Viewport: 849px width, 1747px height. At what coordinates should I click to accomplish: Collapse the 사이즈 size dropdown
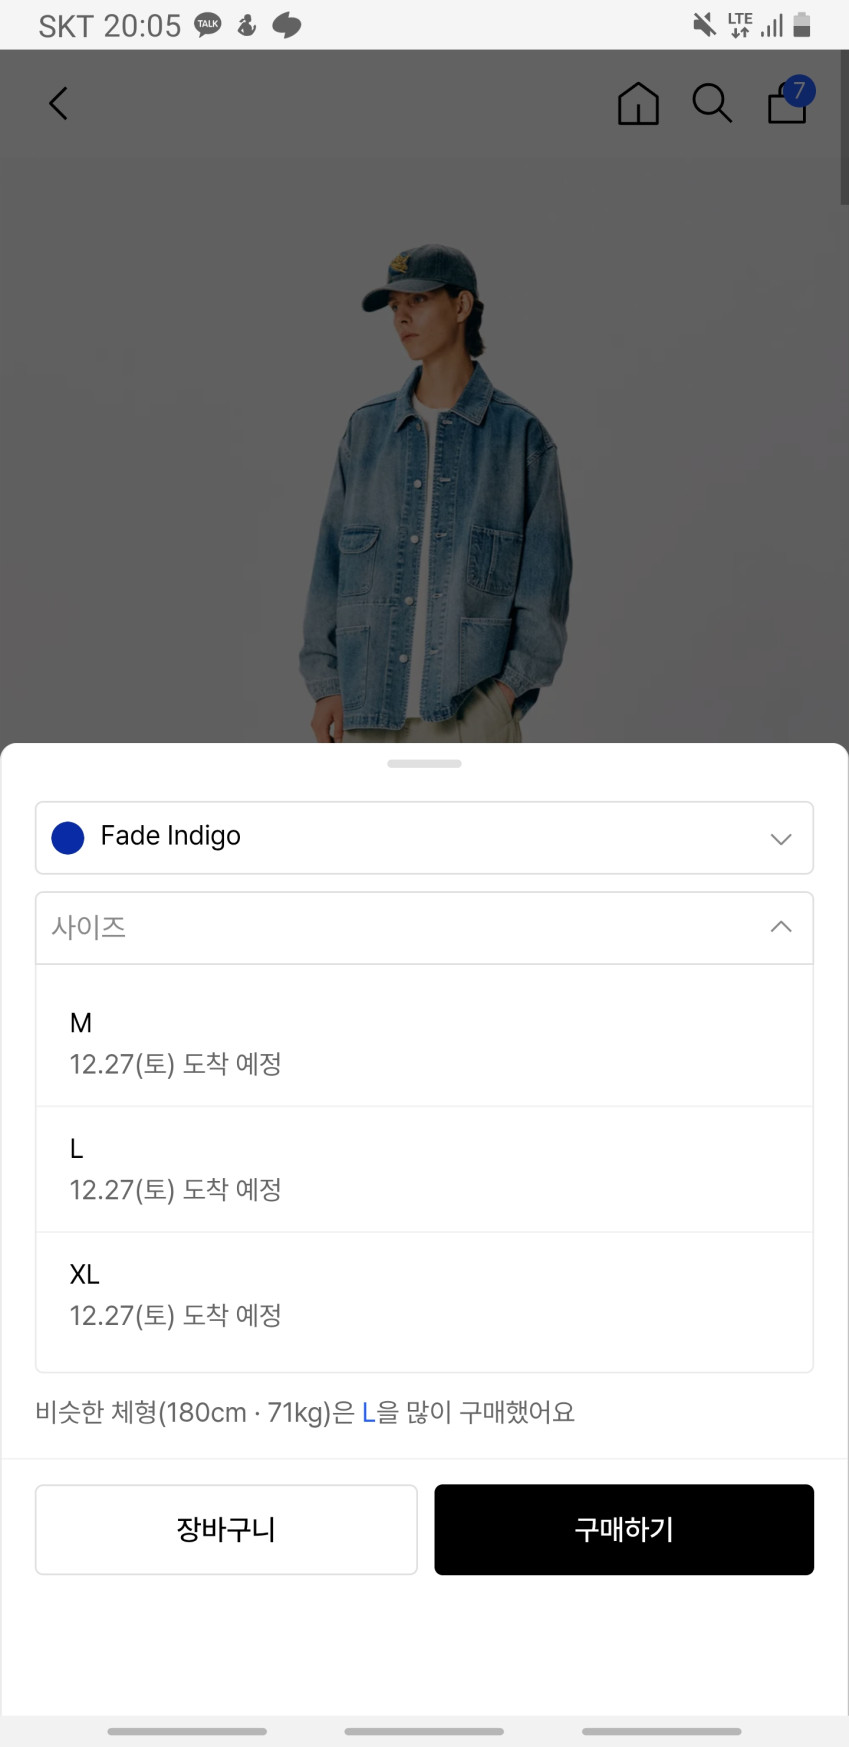[424, 928]
